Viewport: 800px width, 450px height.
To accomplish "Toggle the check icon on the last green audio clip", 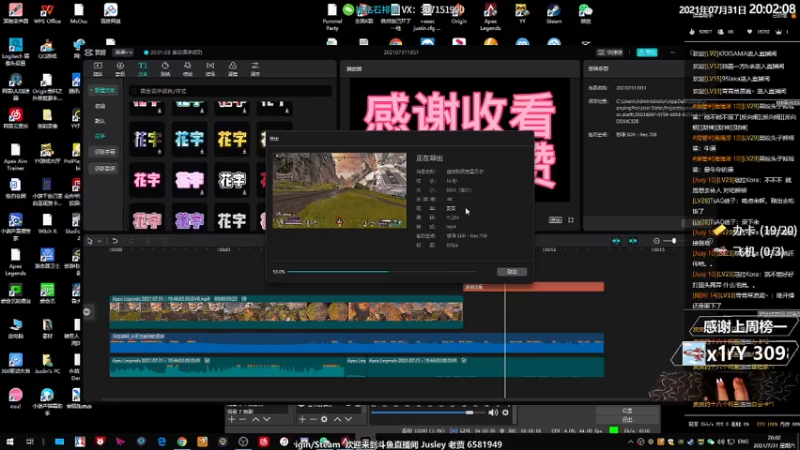I will coord(464,360).
